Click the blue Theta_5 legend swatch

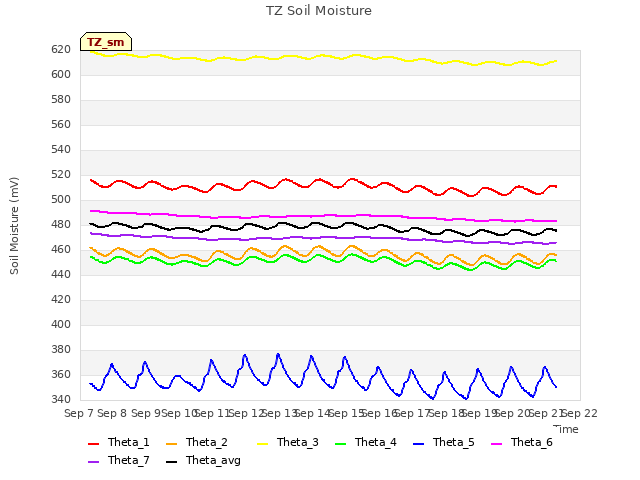pyautogui.click(x=418, y=444)
